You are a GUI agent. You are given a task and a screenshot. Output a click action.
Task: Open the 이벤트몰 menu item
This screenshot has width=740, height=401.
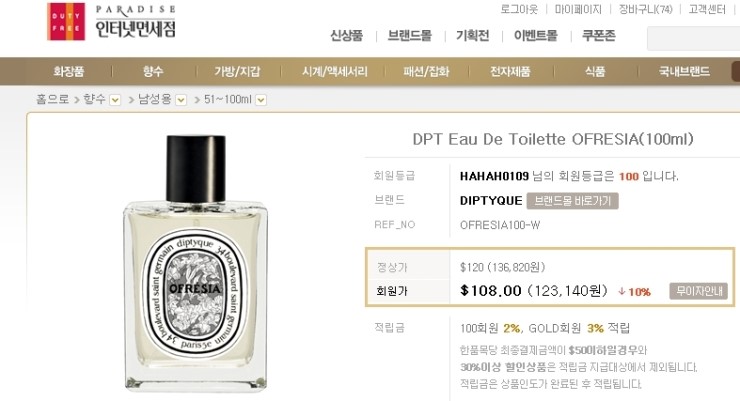pyautogui.click(x=536, y=36)
